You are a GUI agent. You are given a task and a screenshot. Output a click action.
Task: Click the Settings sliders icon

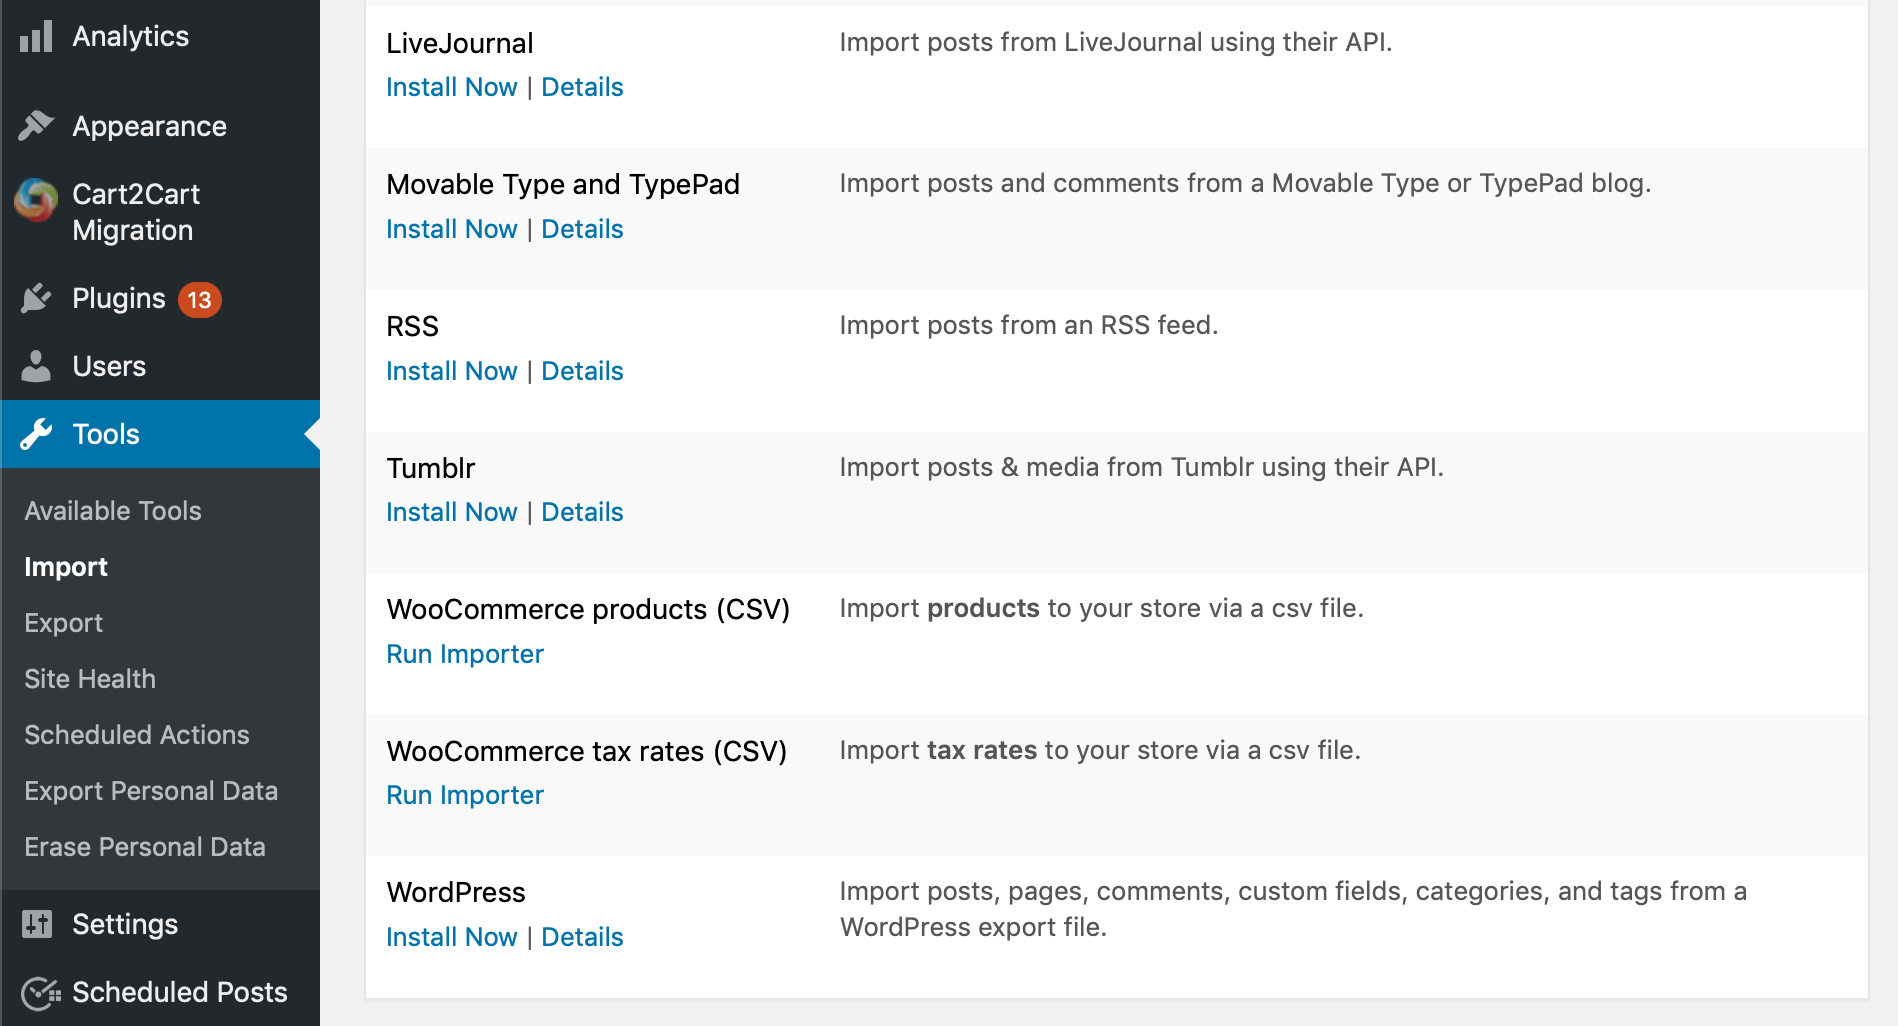(36, 924)
